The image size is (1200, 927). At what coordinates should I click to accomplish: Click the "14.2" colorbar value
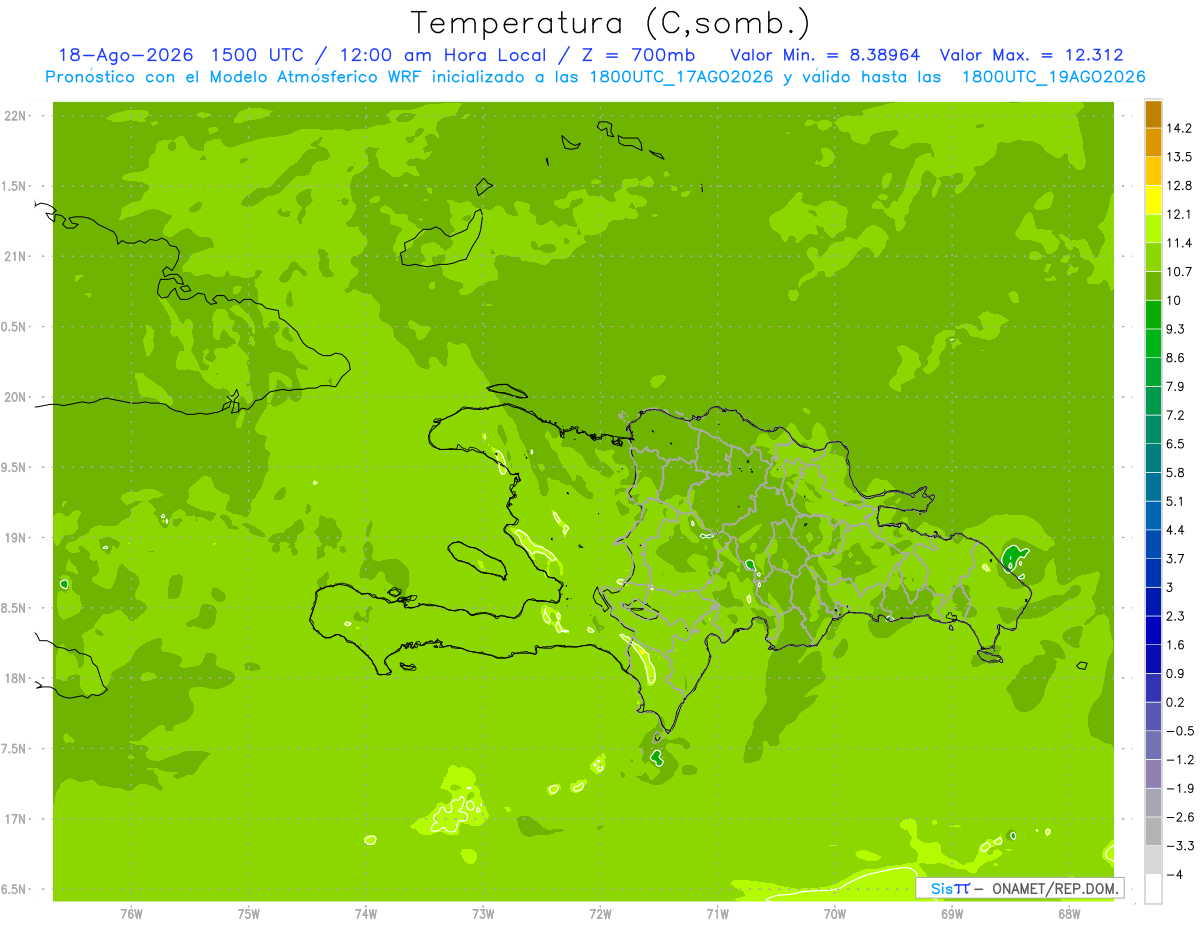1180,128
